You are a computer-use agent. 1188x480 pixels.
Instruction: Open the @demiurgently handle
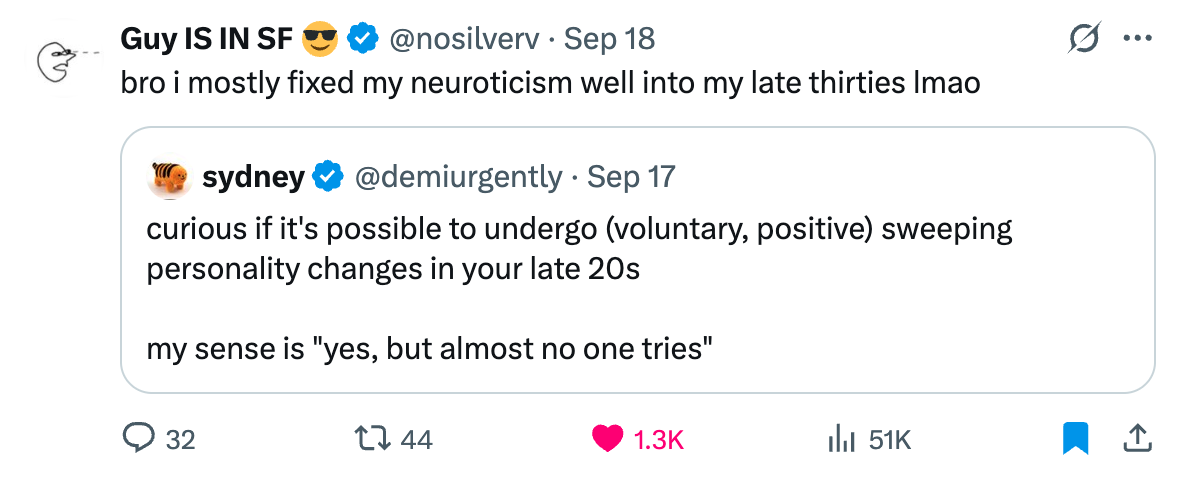point(459,177)
